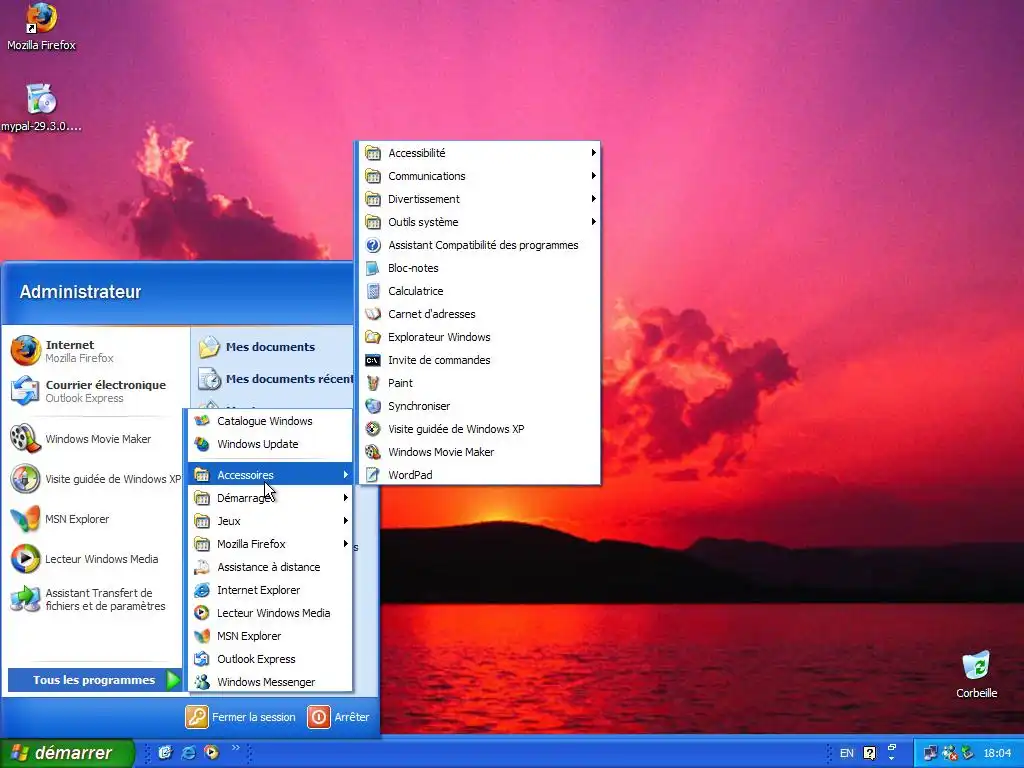Click the Carnet d'adresses icon
The image size is (1024, 768).
pyautogui.click(x=373, y=314)
